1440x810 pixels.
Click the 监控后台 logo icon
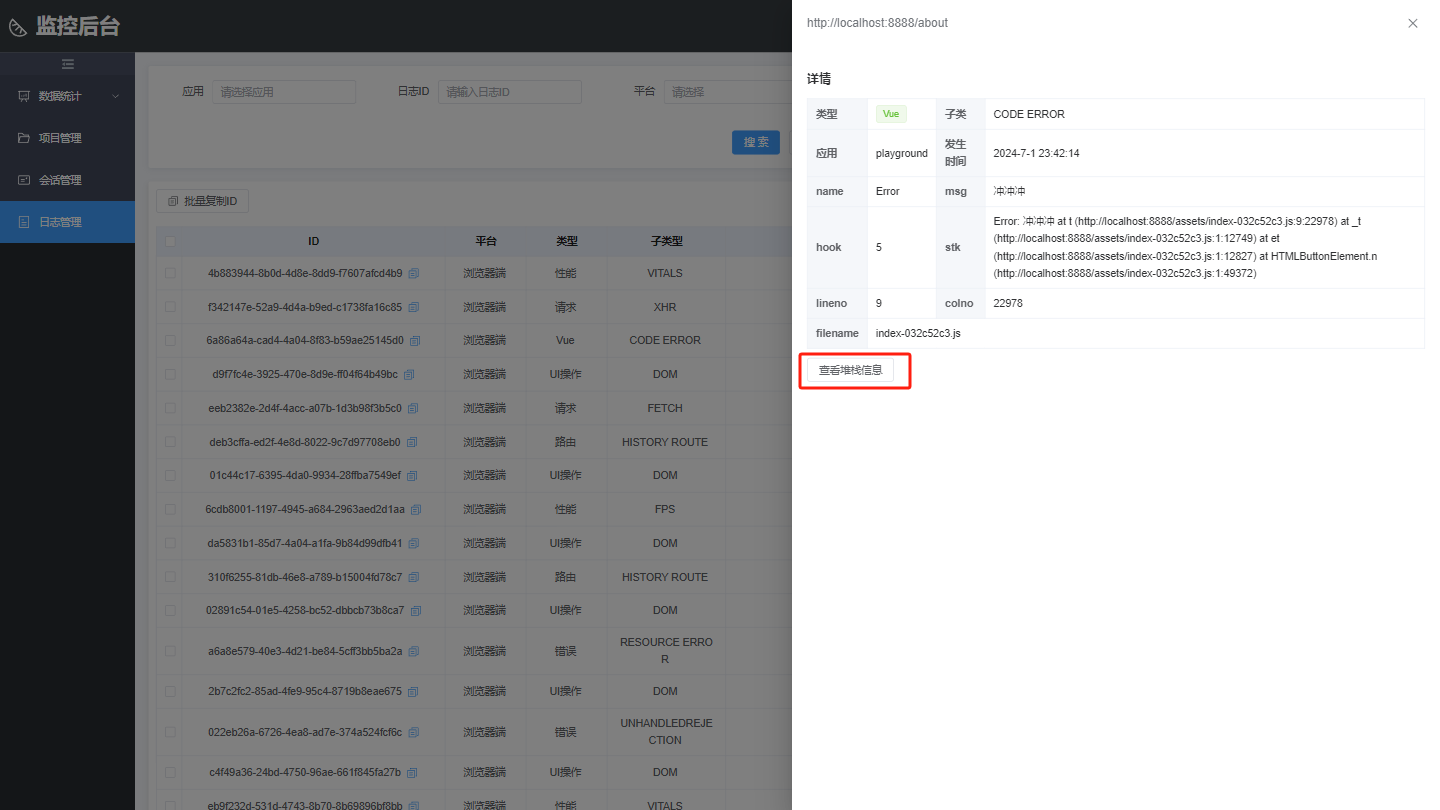point(18,28)
